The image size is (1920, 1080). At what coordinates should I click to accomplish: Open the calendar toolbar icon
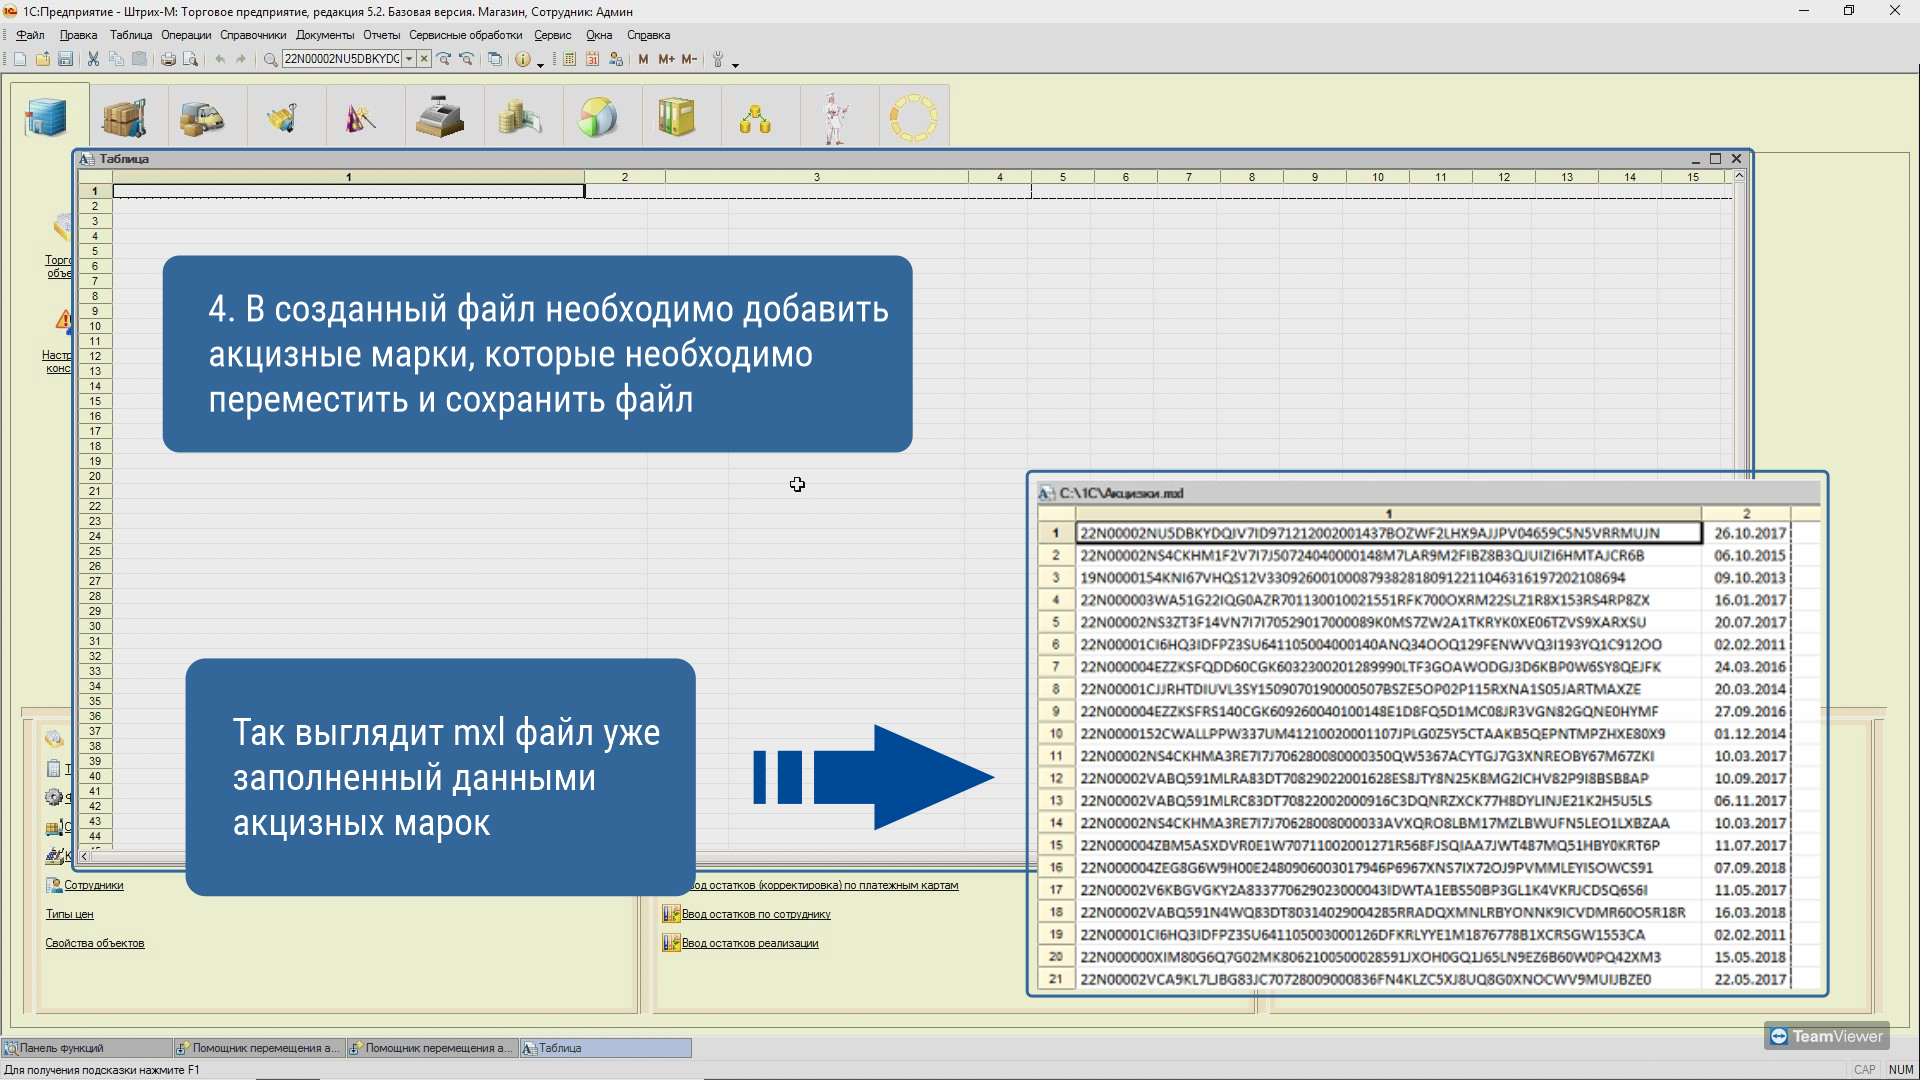tap(592, 60)
